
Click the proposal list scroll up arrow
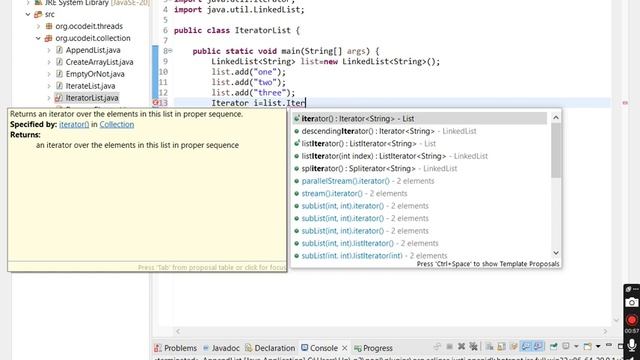pos(556,118)
